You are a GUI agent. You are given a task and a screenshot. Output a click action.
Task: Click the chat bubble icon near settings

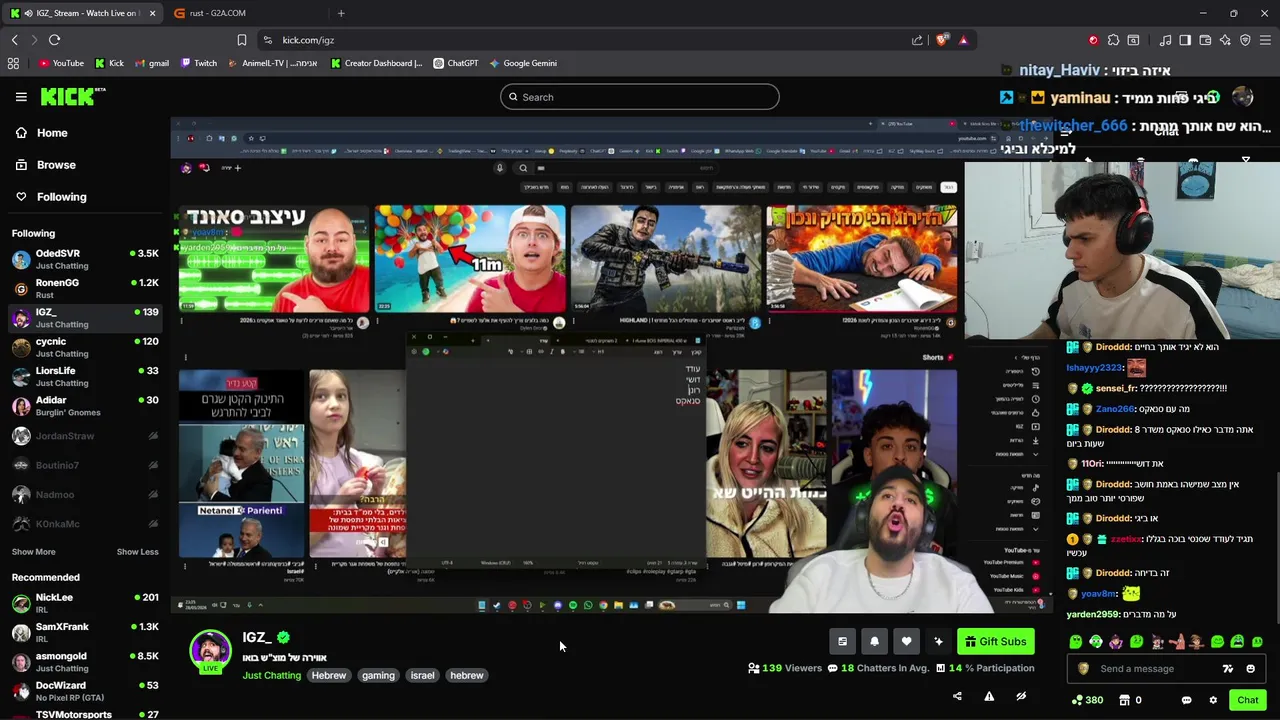[x=1186, y=700]
